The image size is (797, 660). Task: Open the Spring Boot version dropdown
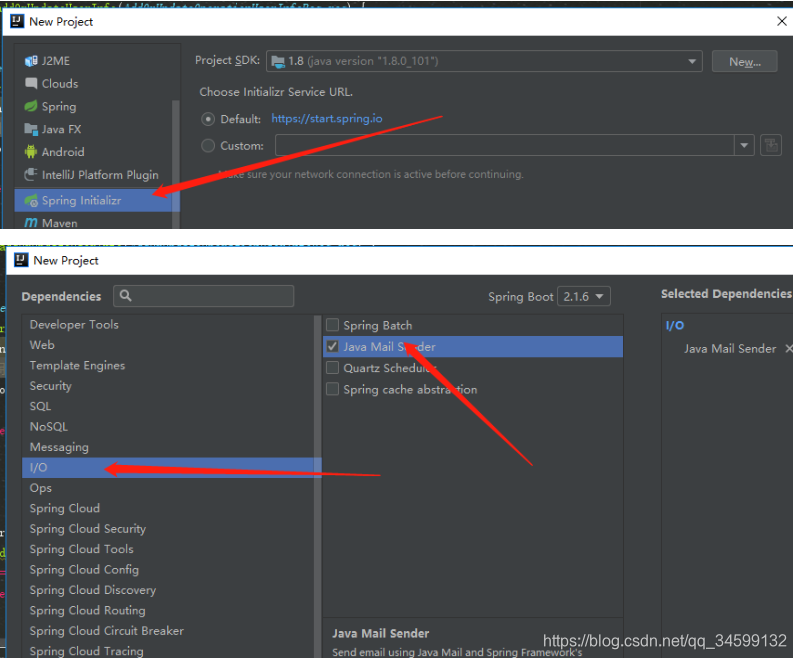[x=584, y=296]
